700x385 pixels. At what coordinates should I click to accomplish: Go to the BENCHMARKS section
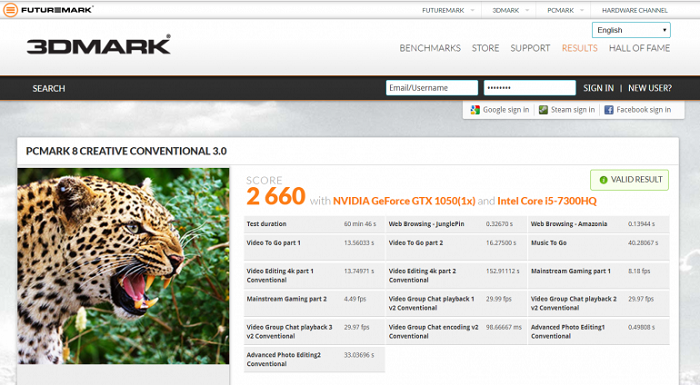click(430, 48)
